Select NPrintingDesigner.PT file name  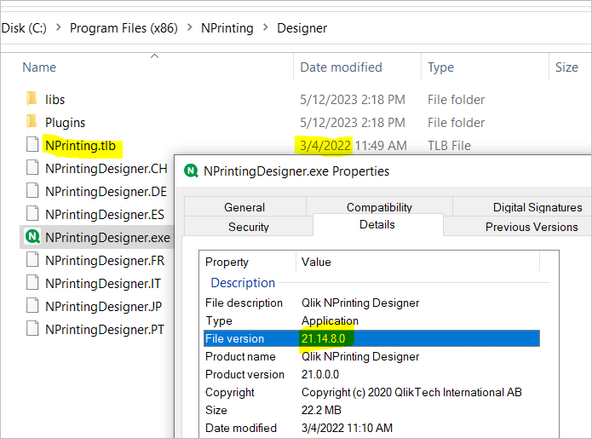point(105,330)
